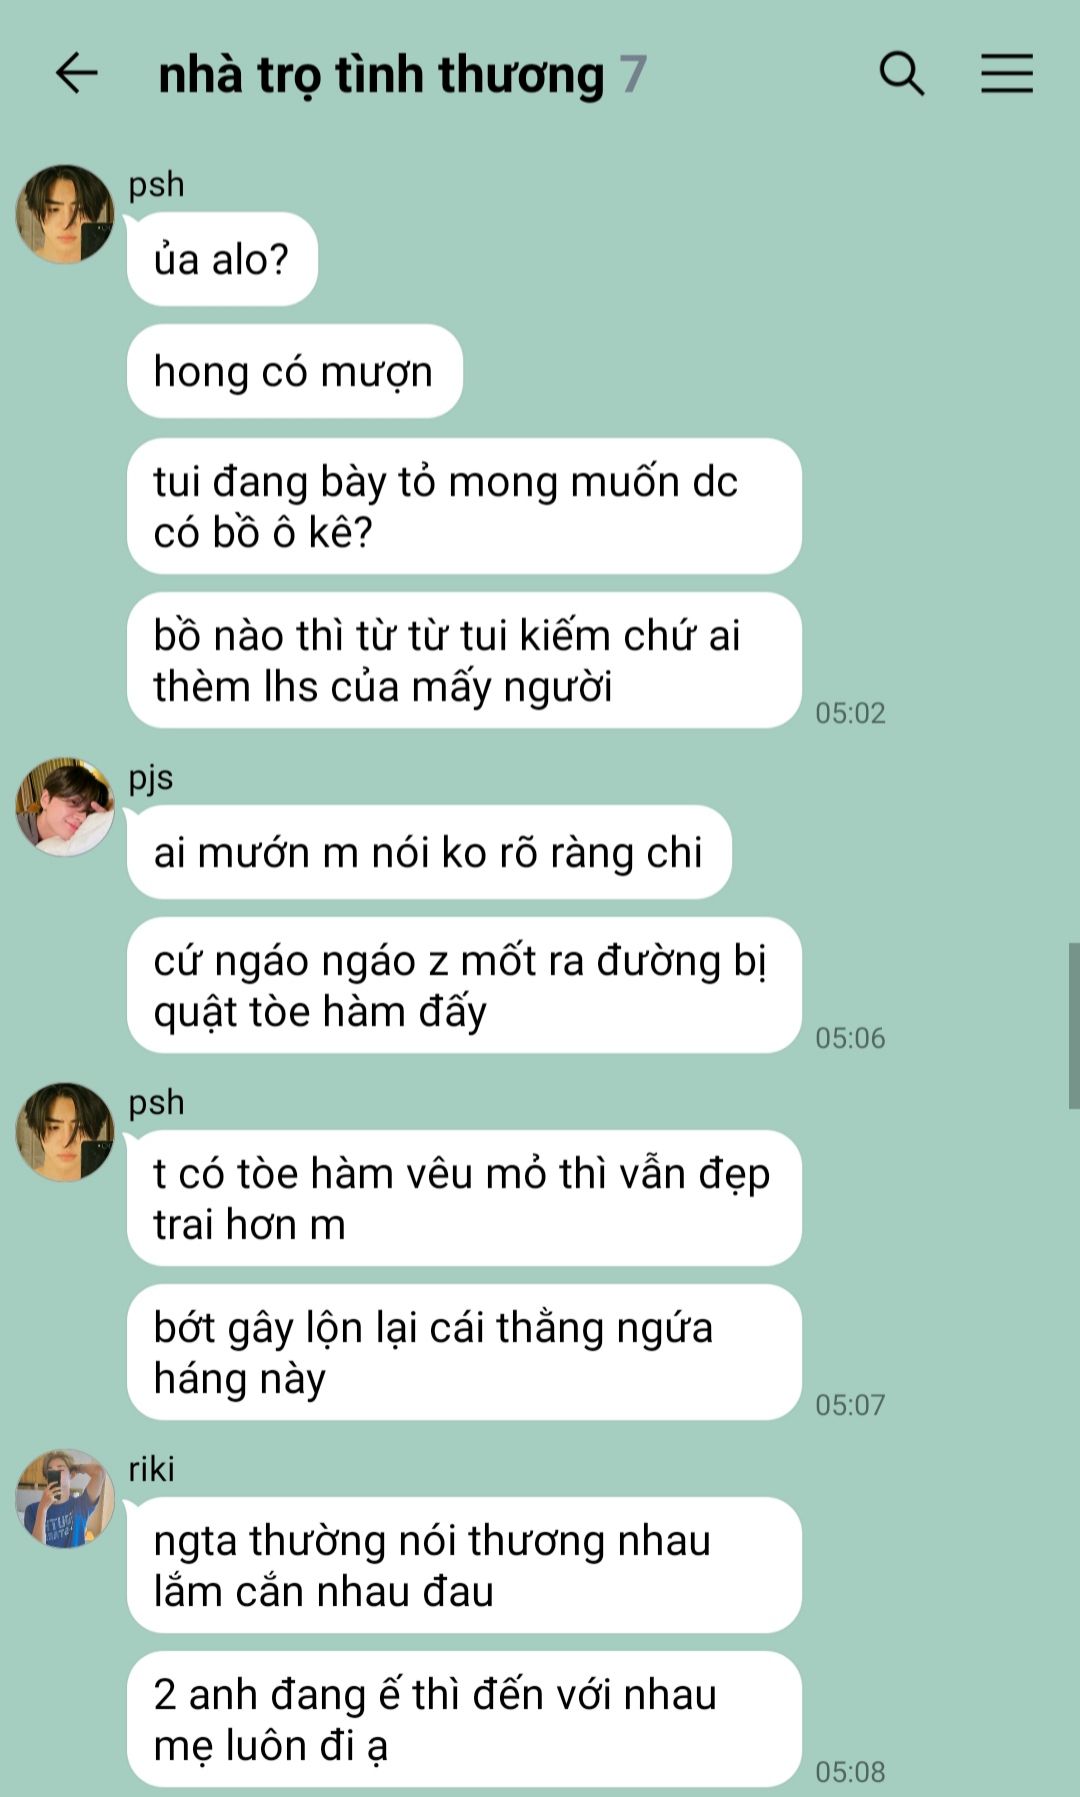1080x1797 pixels.
Task: Tap the bubble 'bồ nào thì từ từ'
Action: [x=464, y=660]
